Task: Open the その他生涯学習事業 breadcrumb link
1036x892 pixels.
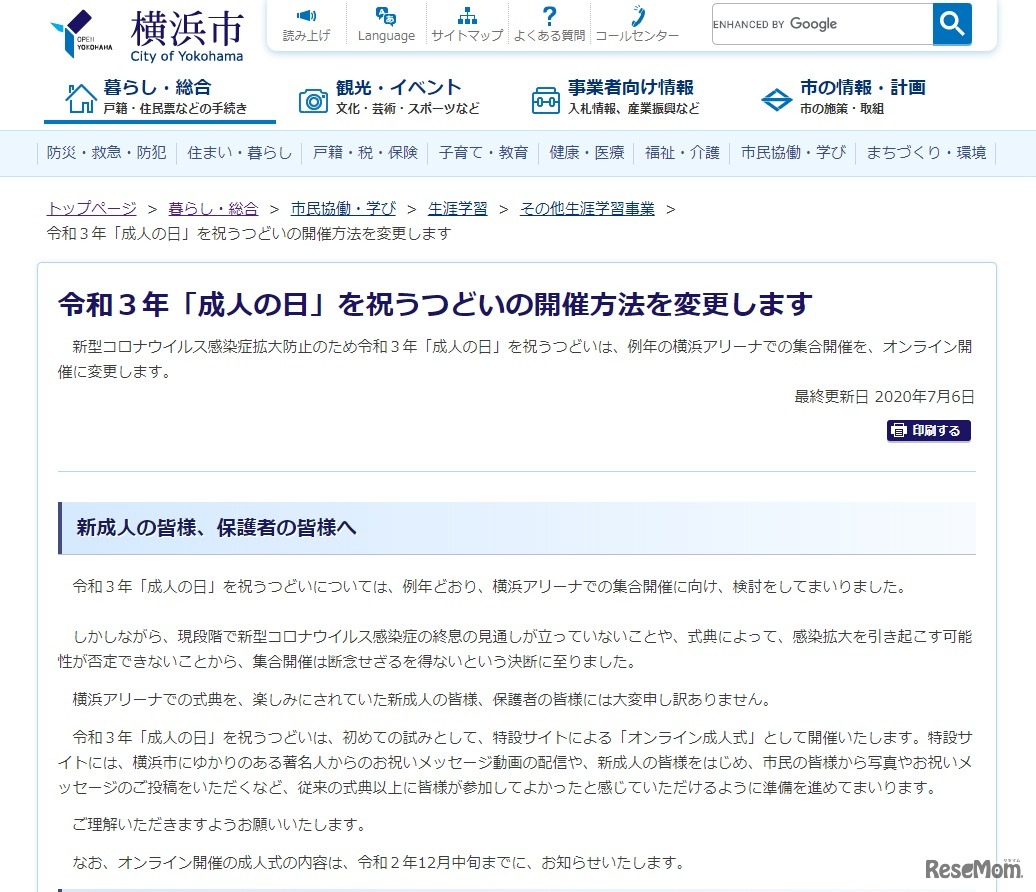Action: [x=589, y=209]
